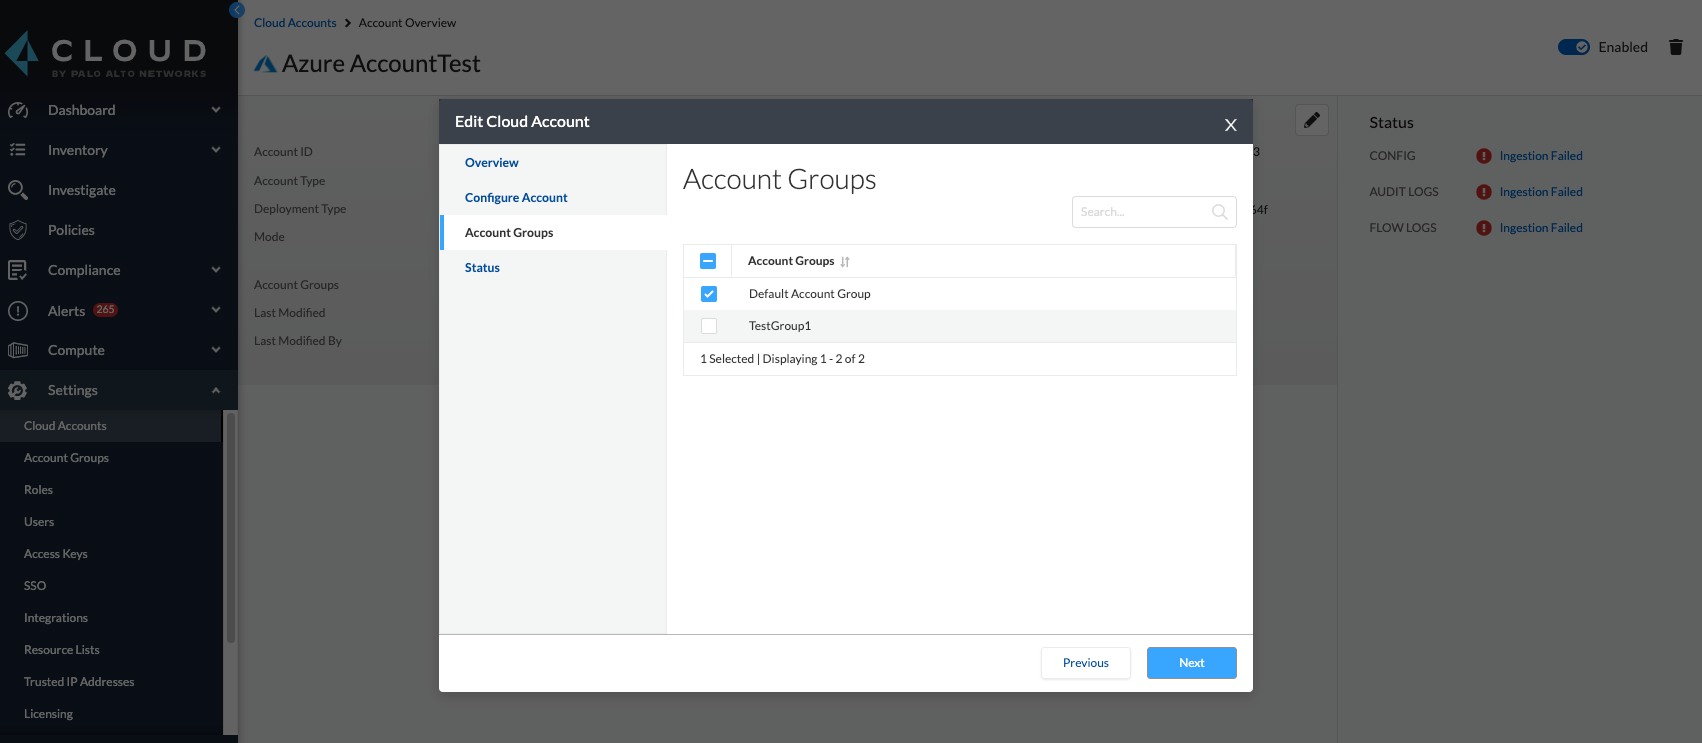Screen dimensions: 1702x743
Task: Check the TestGroup1 checkbox
Action: click(x=709, y=326)
